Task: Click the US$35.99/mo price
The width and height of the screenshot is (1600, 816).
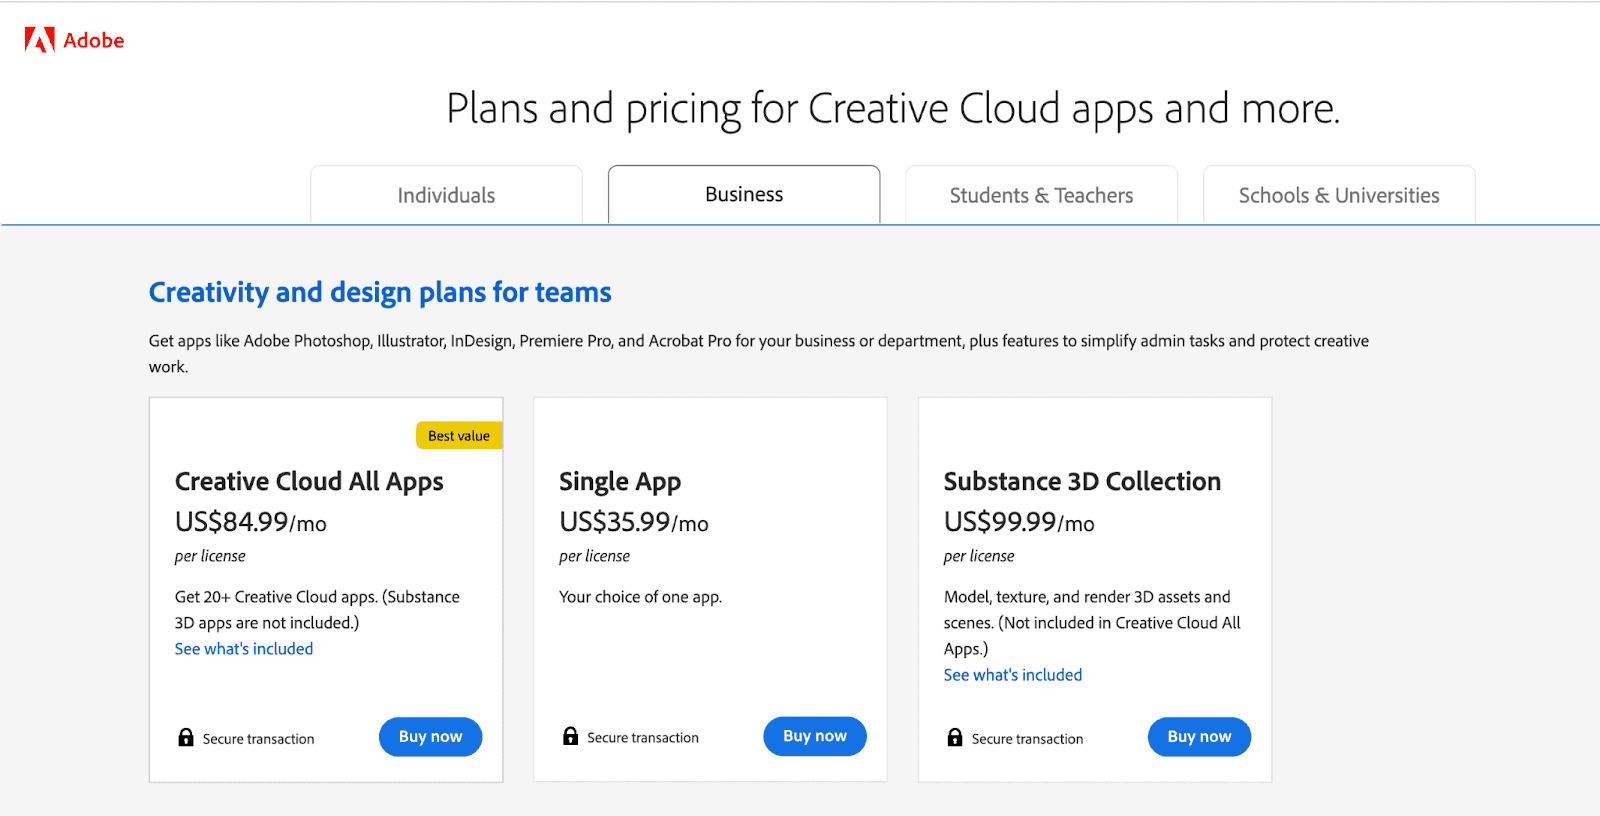Action: [634, 522]
